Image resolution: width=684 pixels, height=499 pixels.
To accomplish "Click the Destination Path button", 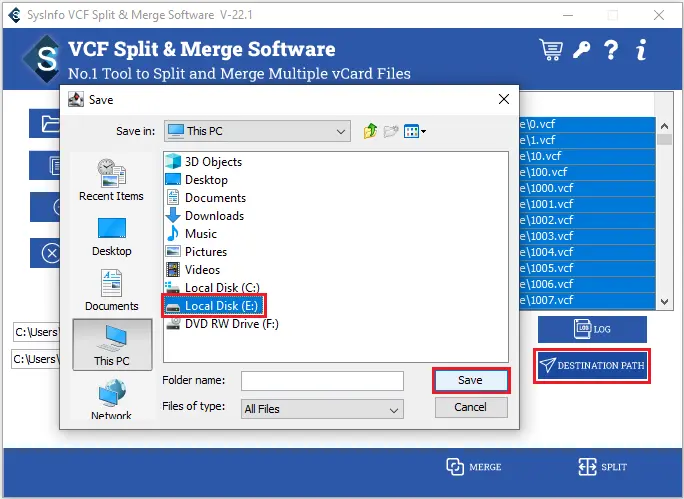I will (592, 366).
